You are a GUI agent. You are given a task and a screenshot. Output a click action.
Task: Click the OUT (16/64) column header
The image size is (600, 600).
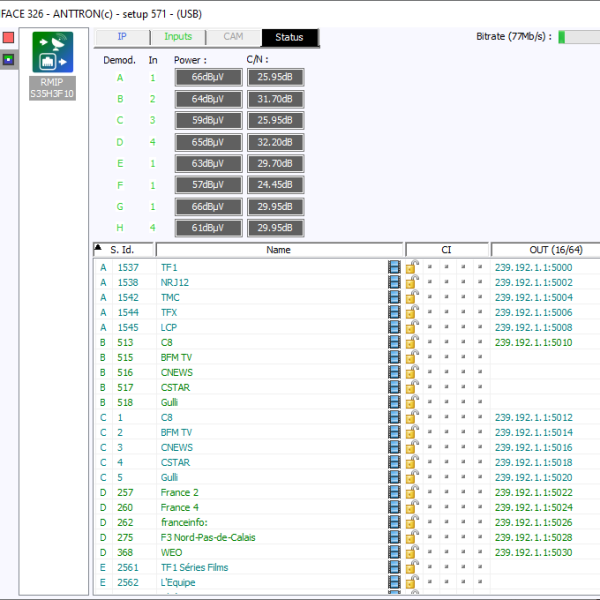pos(544,249)
